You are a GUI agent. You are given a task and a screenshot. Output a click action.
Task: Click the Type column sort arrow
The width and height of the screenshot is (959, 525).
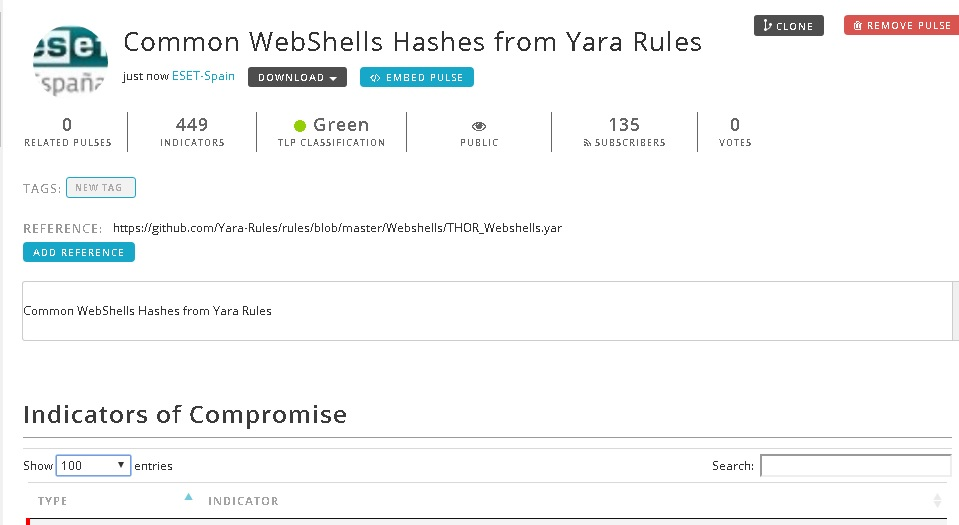[189, 496]
